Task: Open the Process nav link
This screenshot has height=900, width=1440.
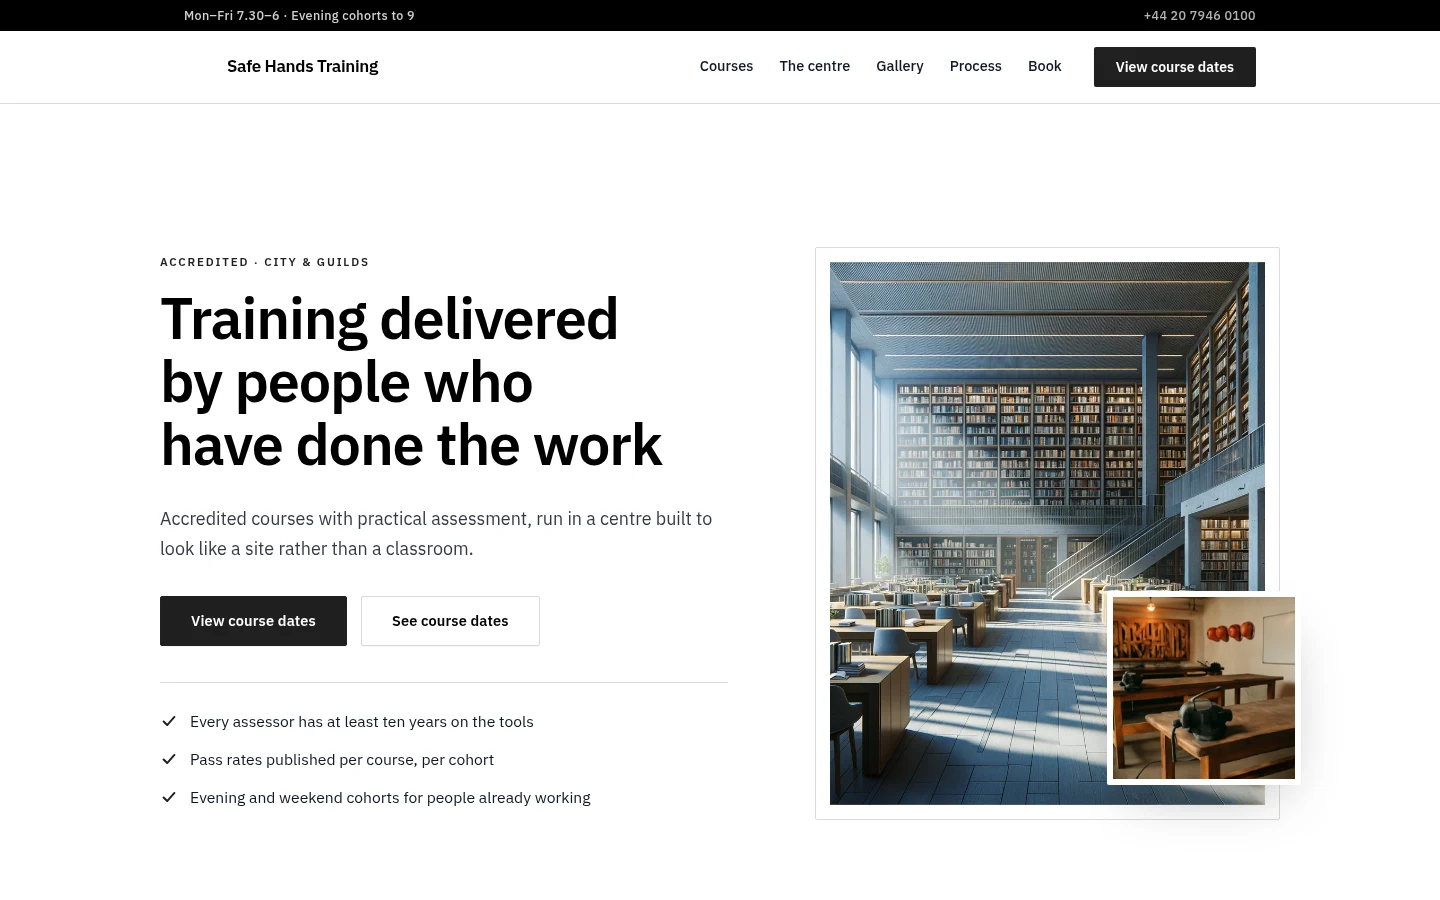Action: tap(975, 66)
